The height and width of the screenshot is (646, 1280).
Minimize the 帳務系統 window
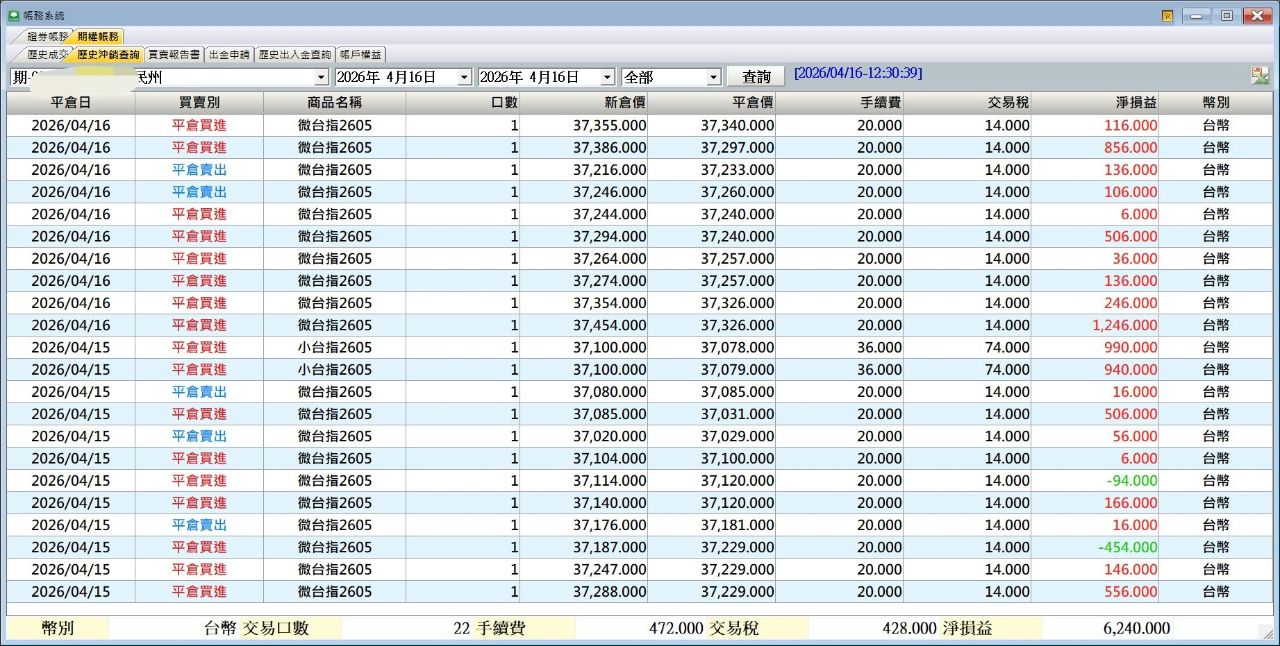pyautogui.click(x=1197, y=15)
